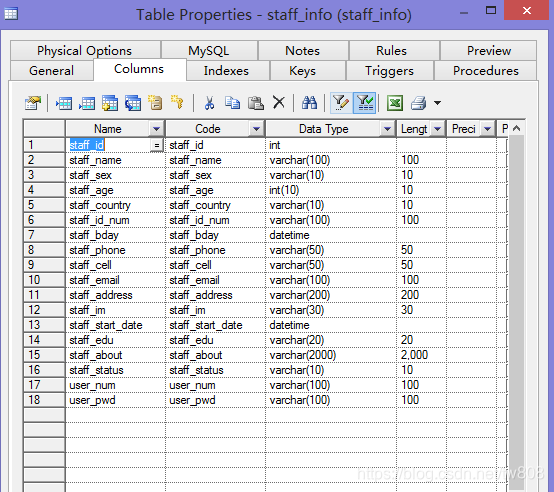Click the int(10) Data Type cell
The width and height of the screenshot is (554, 492).
tap(331, 190)
